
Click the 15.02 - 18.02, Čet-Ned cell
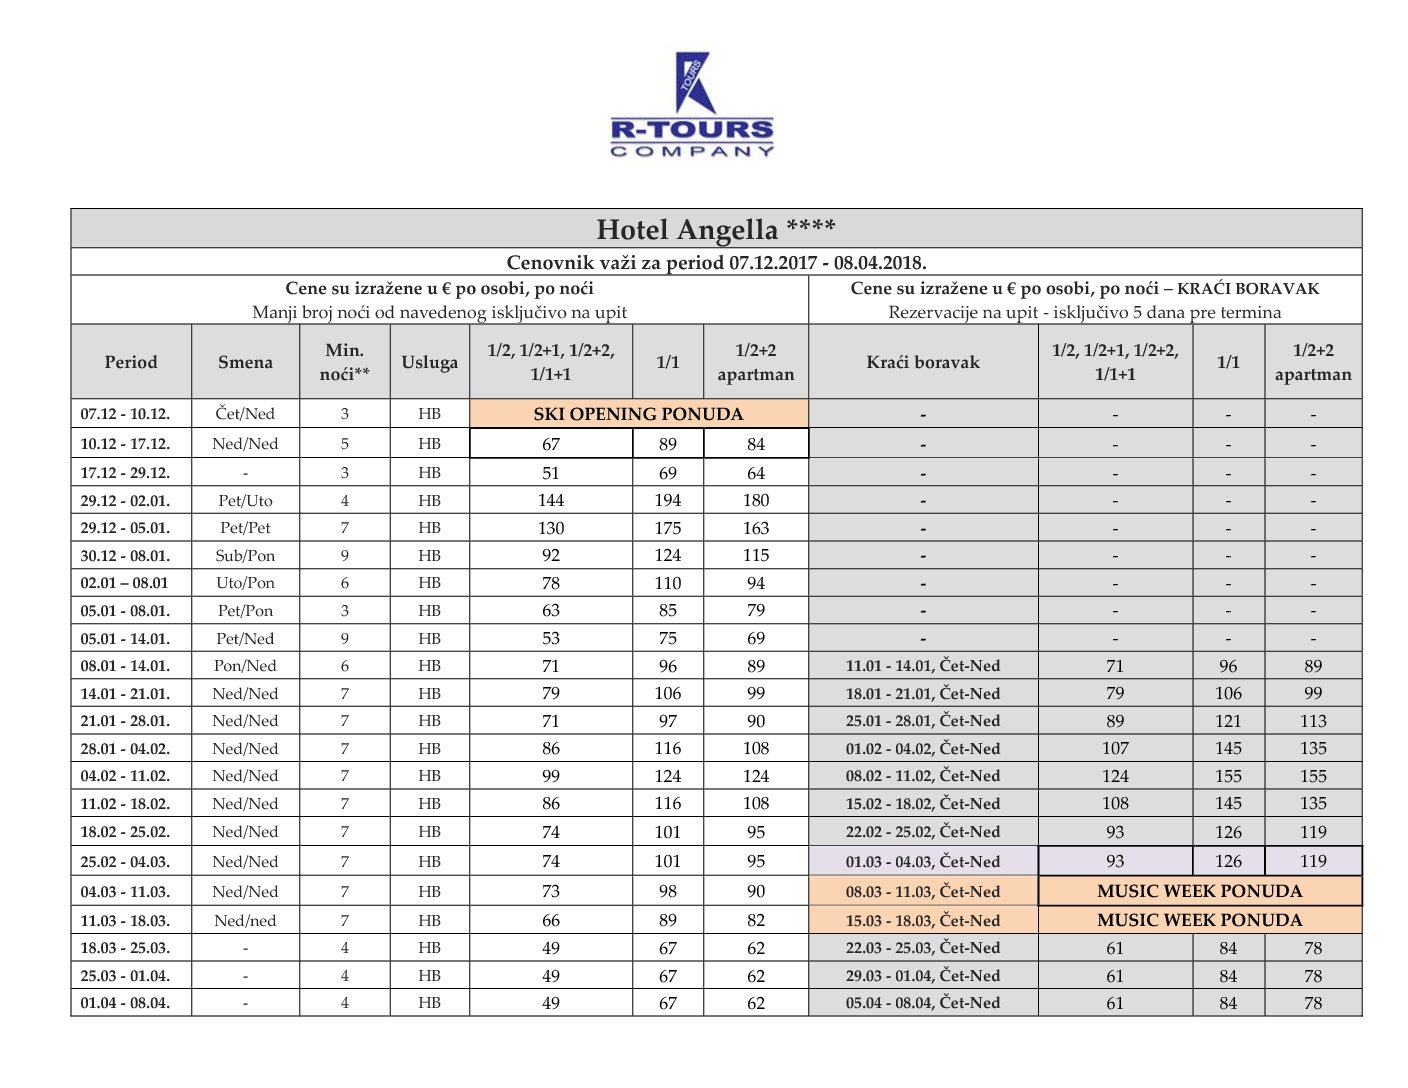pos(923,803)
